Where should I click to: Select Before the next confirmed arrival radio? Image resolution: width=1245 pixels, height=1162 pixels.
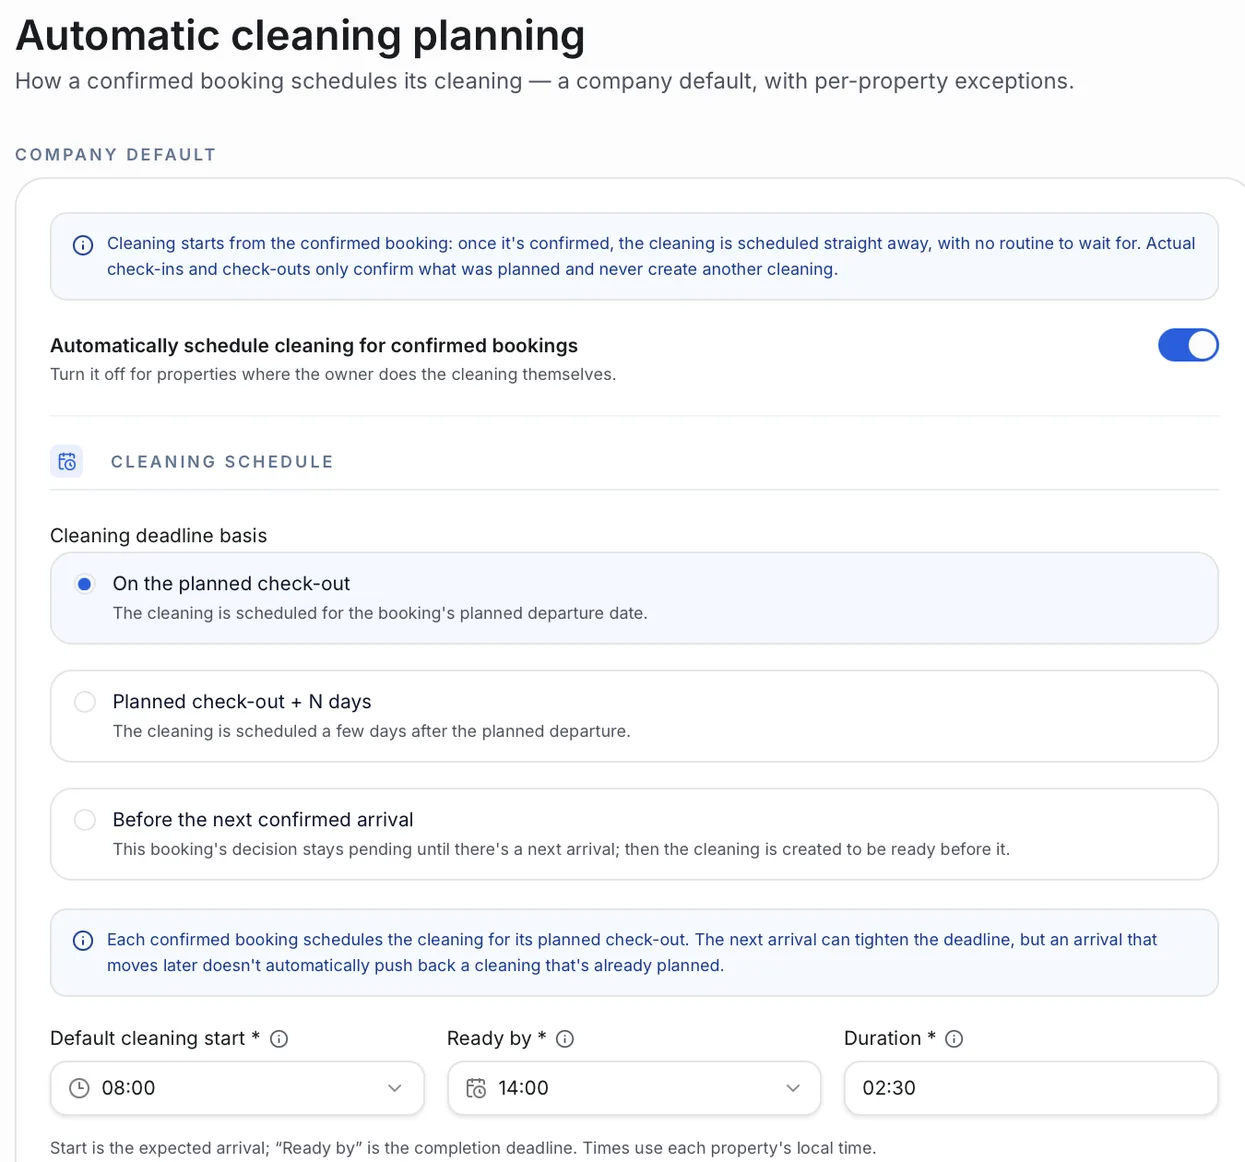point(85,820)
